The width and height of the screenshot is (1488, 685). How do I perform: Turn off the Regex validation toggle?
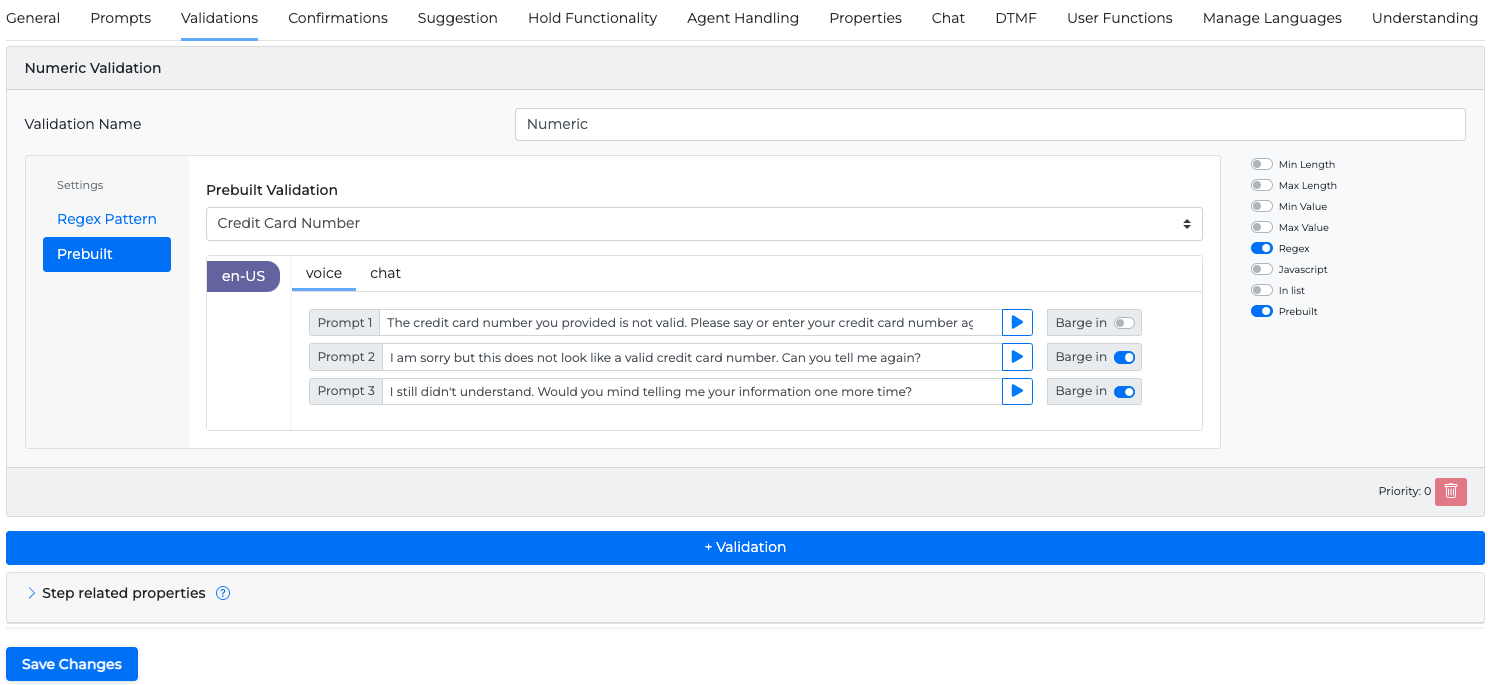point(1262,248)
